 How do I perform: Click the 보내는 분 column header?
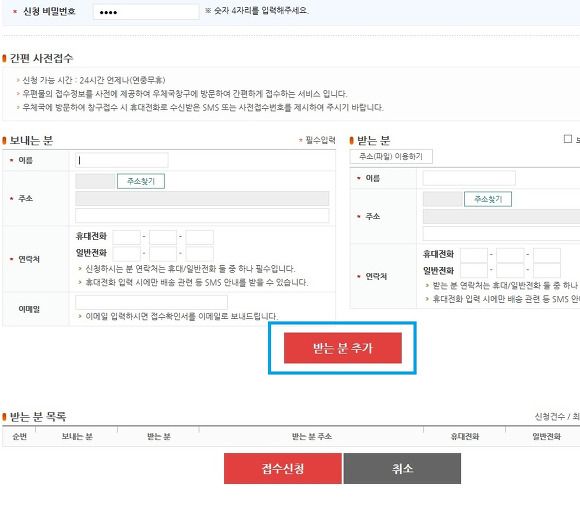[x=77, y=437]
